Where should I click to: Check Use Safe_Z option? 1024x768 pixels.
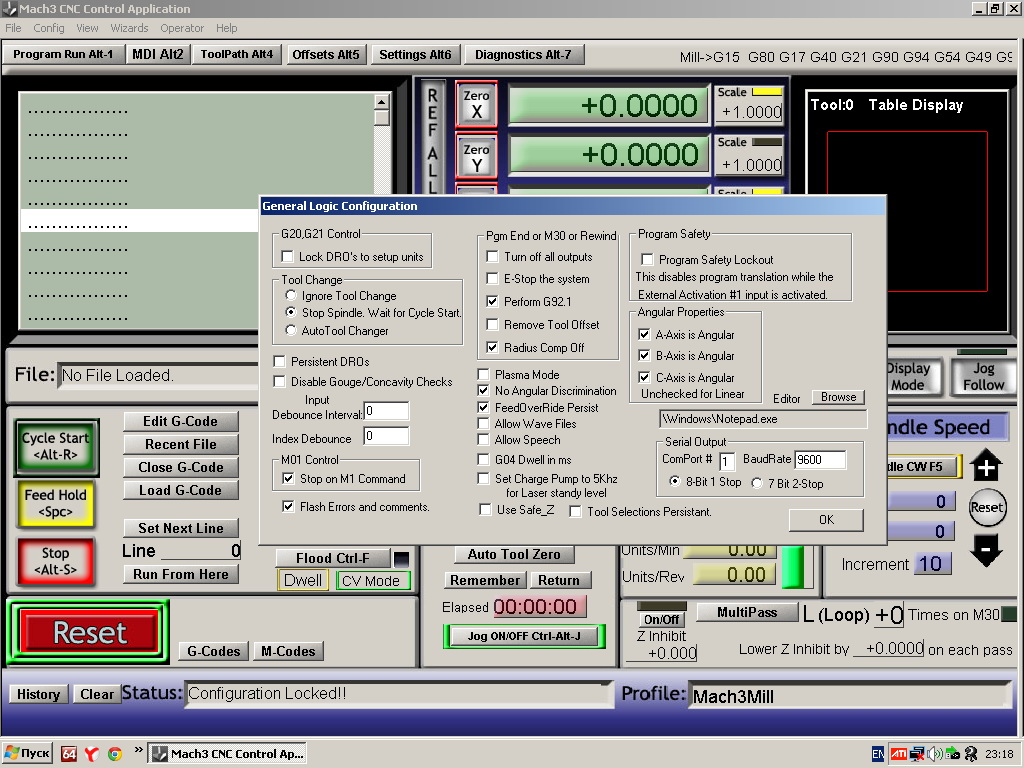tap(485, 509)
